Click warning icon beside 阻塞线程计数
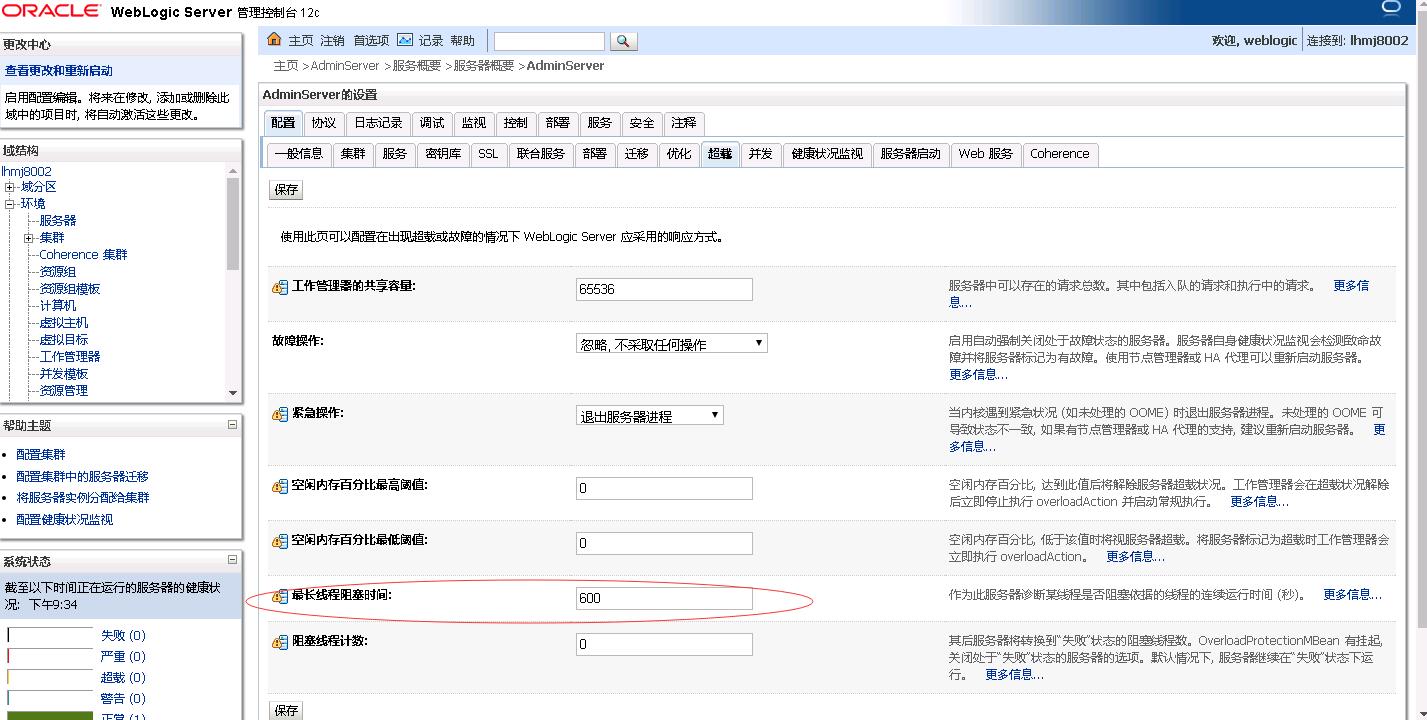The height and width of the screenshot is (720, 1427). coord(280,642)
